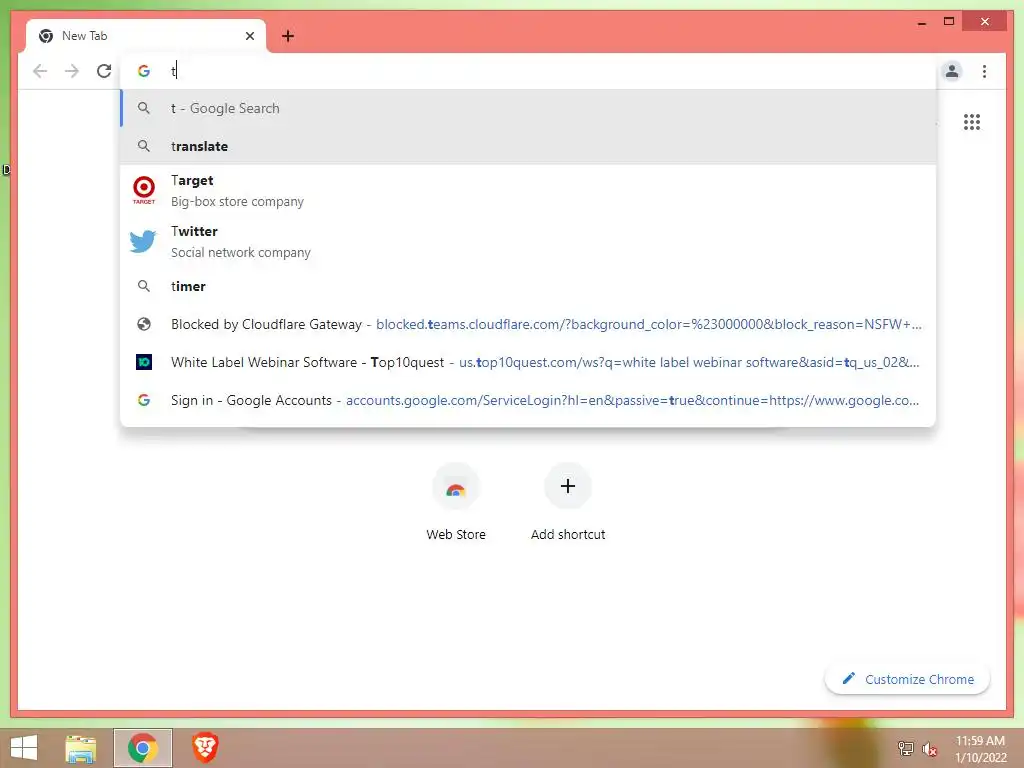Open File Explorer from the taskbar

[x=81, y=748]
